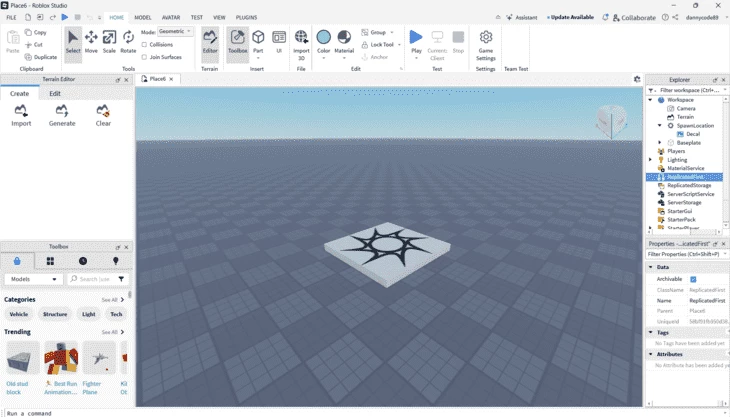Open the Models category dropdown
The height and width of the screenshot is (417, 730).
[x=33, y=279]
